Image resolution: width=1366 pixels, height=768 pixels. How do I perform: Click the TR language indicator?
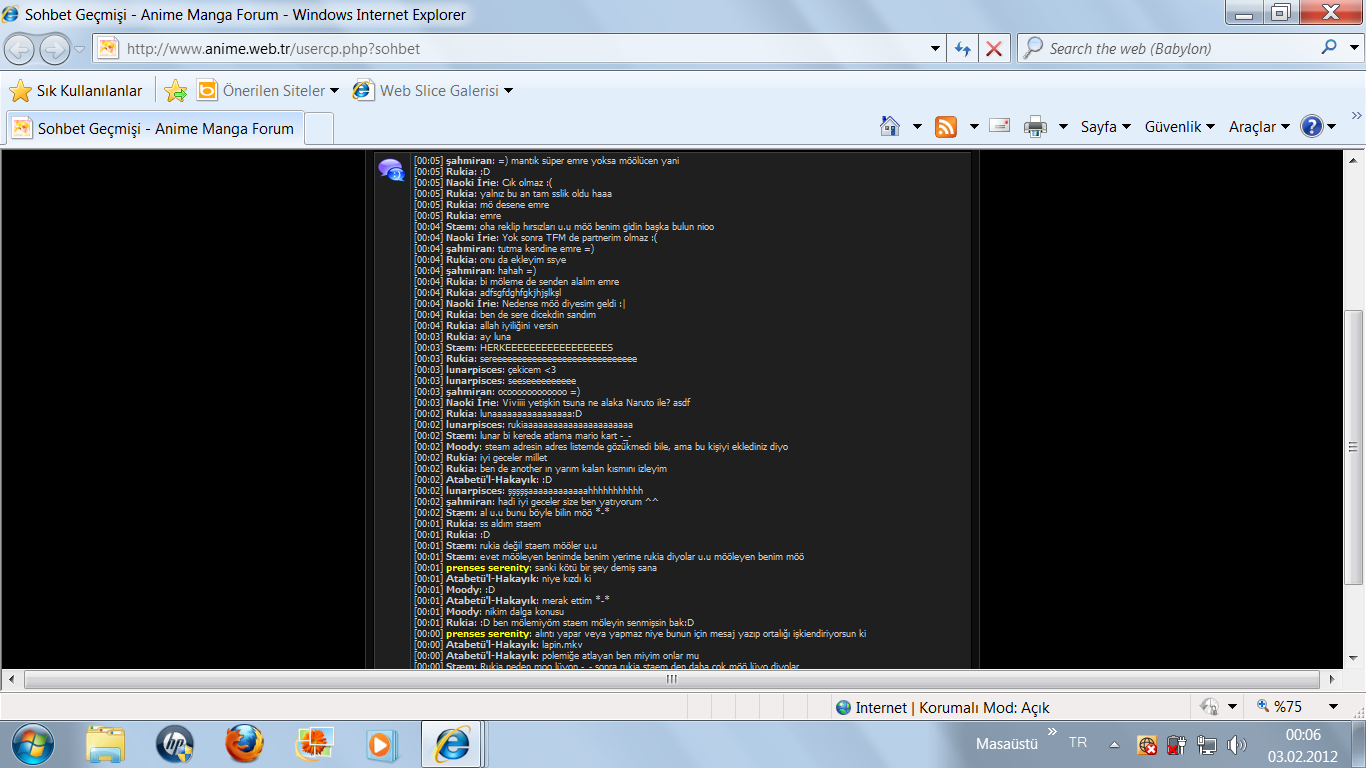tap(1078, 743)
